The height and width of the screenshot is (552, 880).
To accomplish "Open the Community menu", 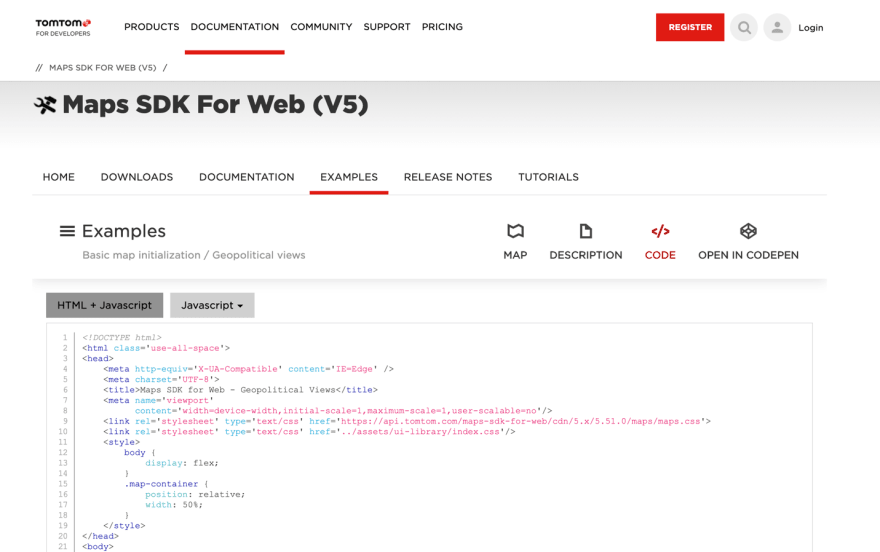I will pos(321,27).
